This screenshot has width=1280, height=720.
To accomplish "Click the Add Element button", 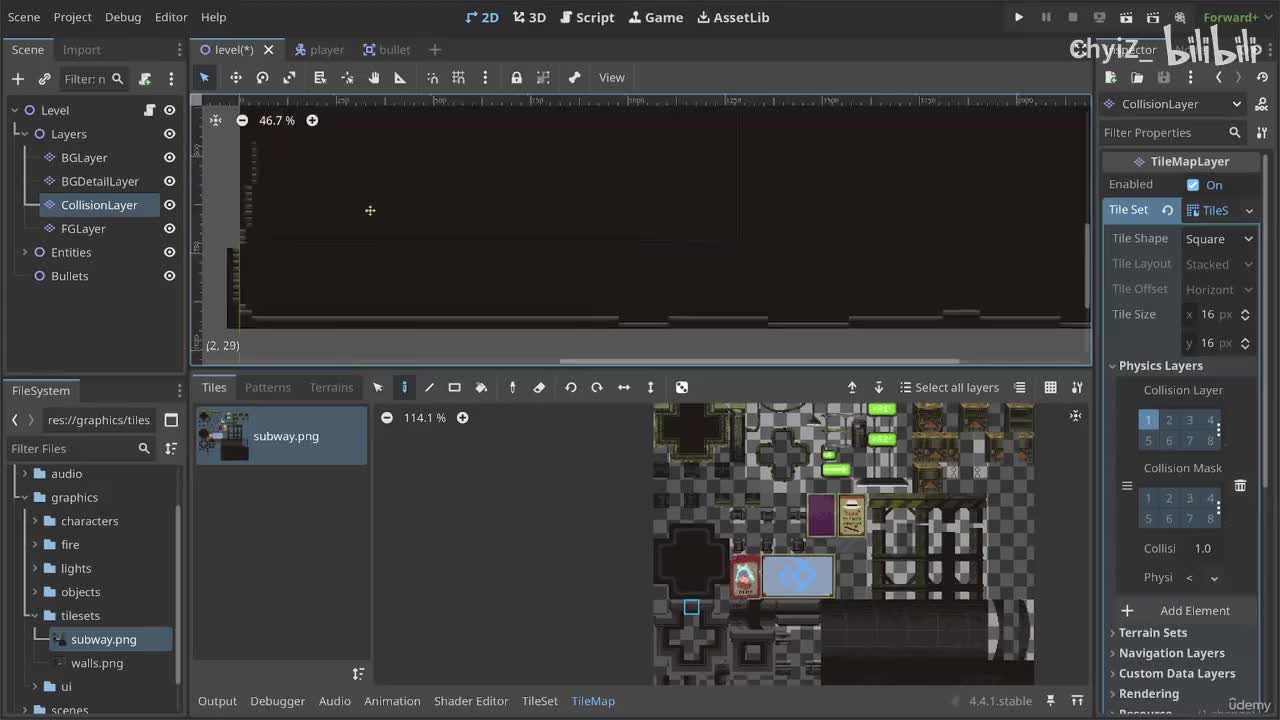I will click(1194, 611).
